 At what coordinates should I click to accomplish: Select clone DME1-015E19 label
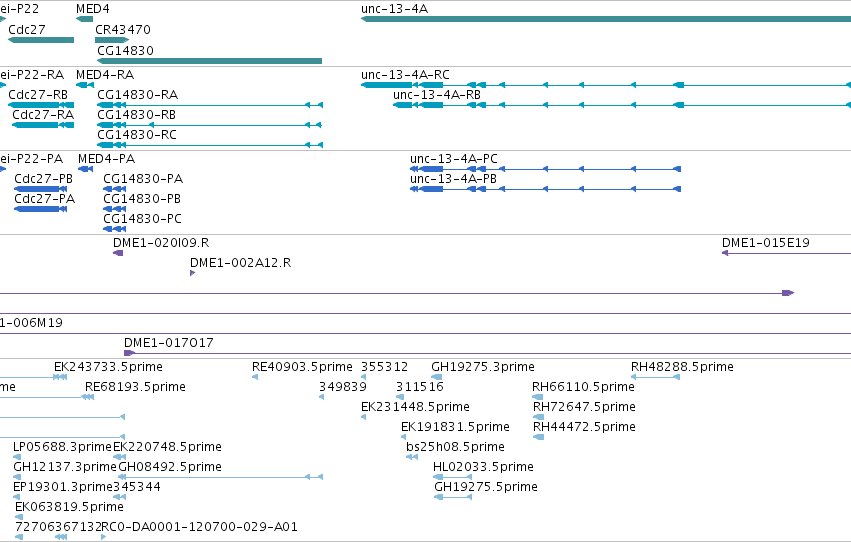pyautogui.click(x=765, y=243)
